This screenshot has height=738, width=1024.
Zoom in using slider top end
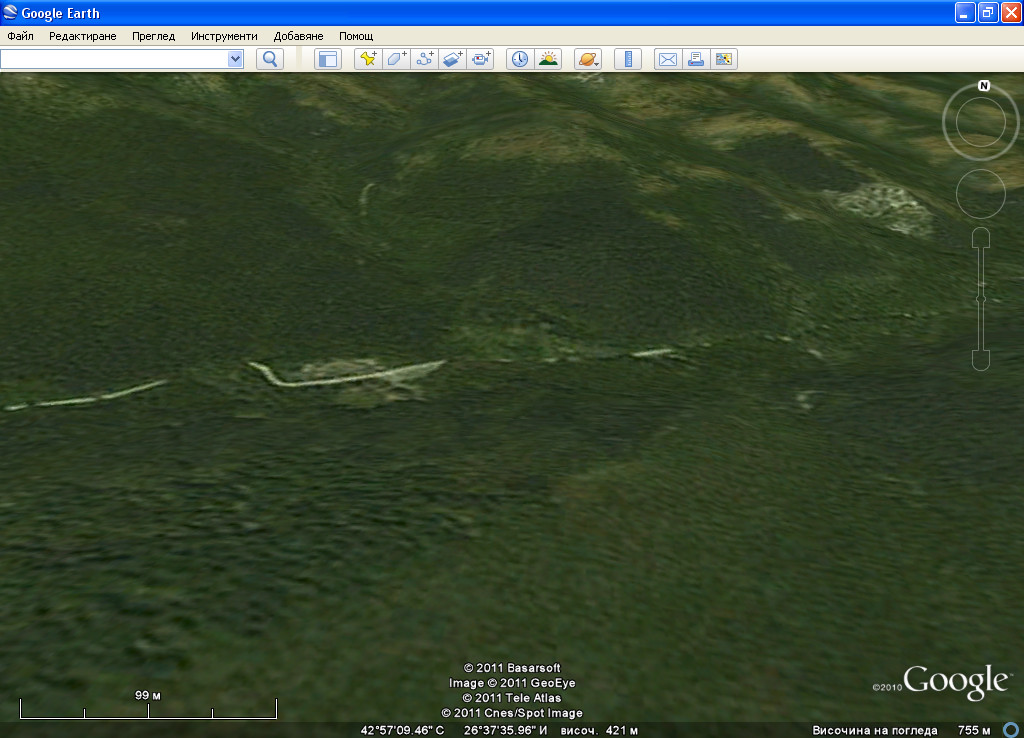(x=981, y=237)
